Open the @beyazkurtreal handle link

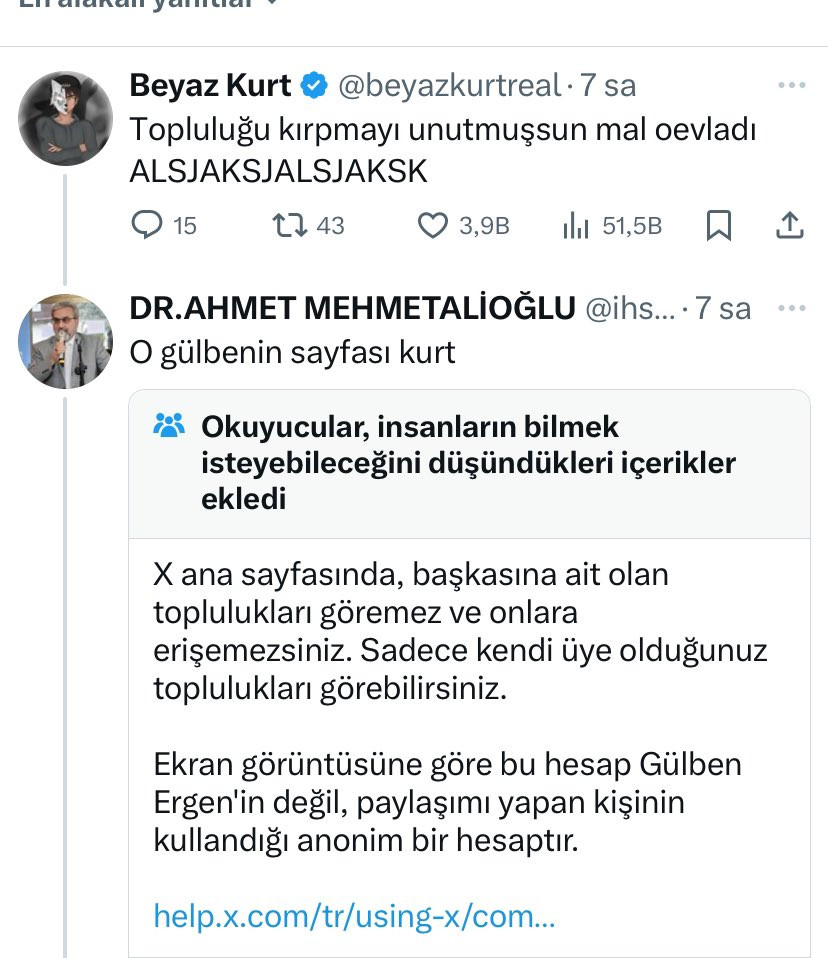coord(449,86)
